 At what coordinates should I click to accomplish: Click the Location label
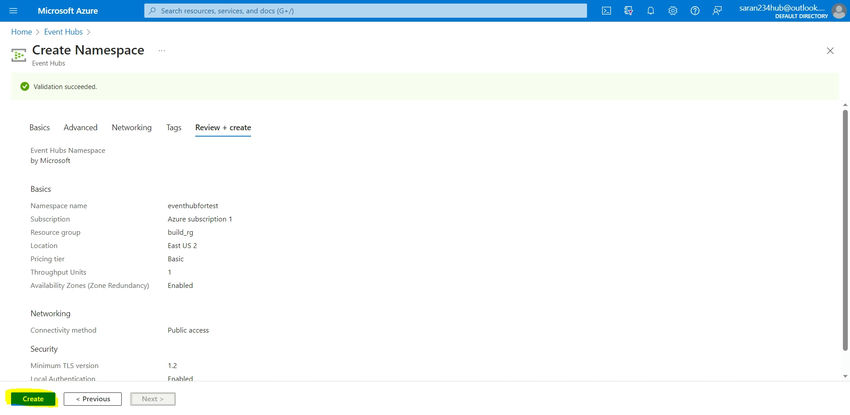tap(44, 245)
